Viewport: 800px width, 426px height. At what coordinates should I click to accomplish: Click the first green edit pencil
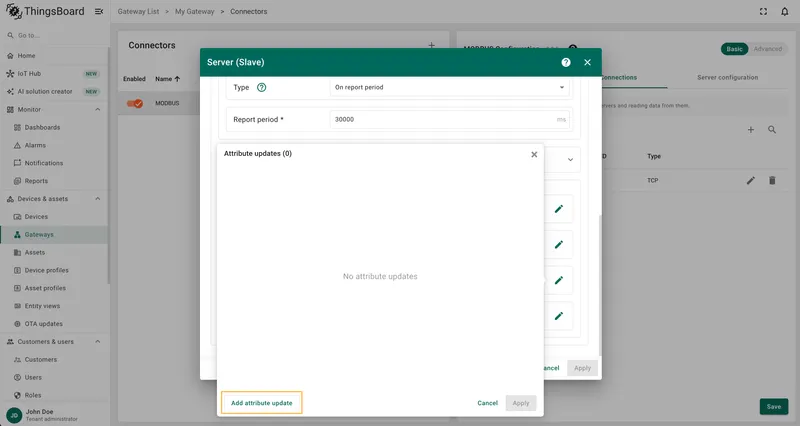click(559, 209)
